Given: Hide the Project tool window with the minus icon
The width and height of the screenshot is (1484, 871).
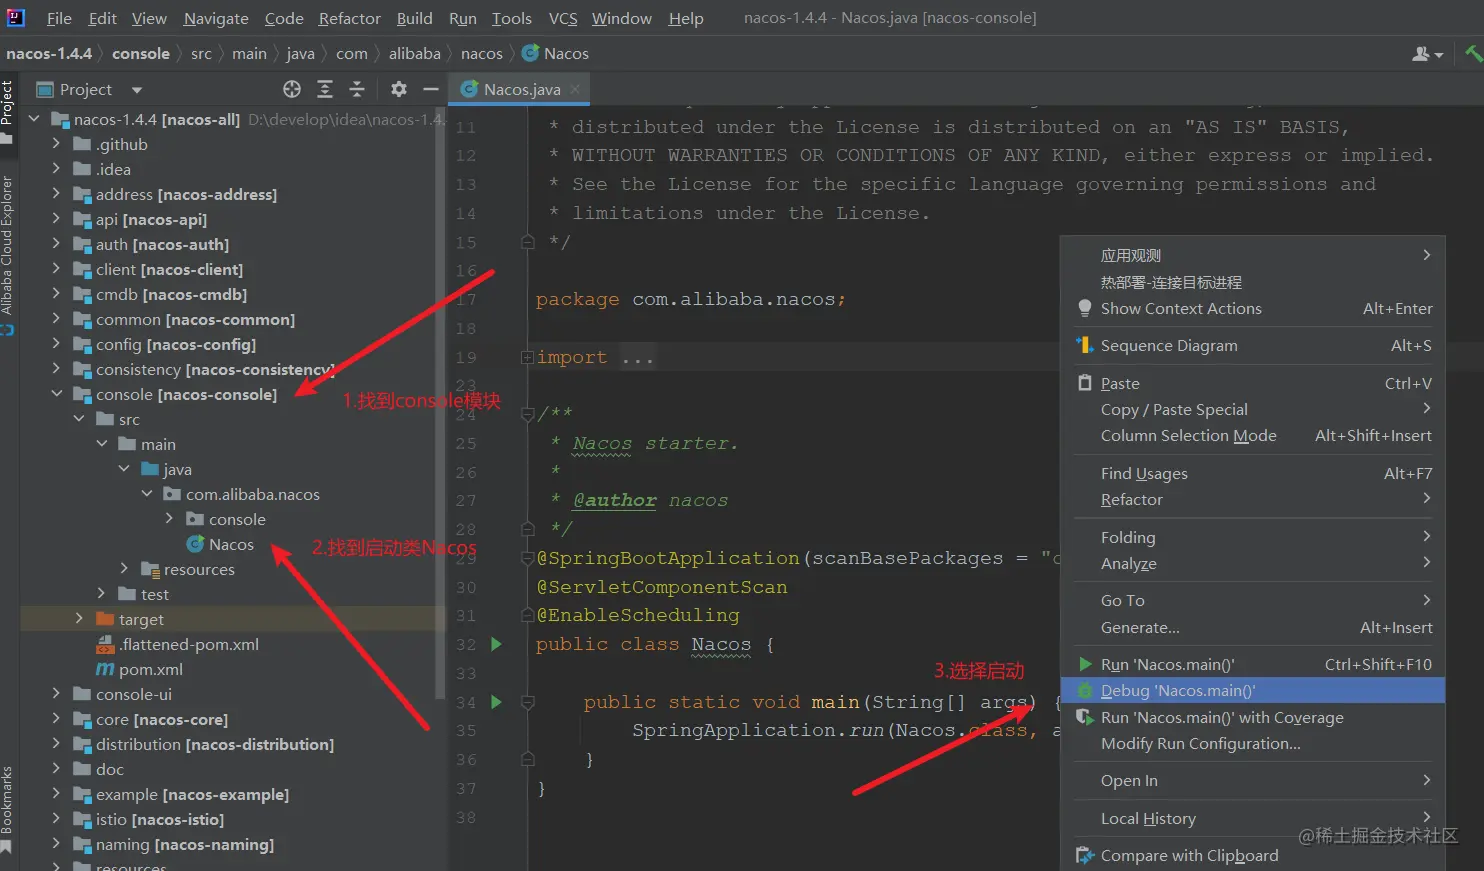Looking at the screenshot, I should pyautogui.click(x=431, y=89).
